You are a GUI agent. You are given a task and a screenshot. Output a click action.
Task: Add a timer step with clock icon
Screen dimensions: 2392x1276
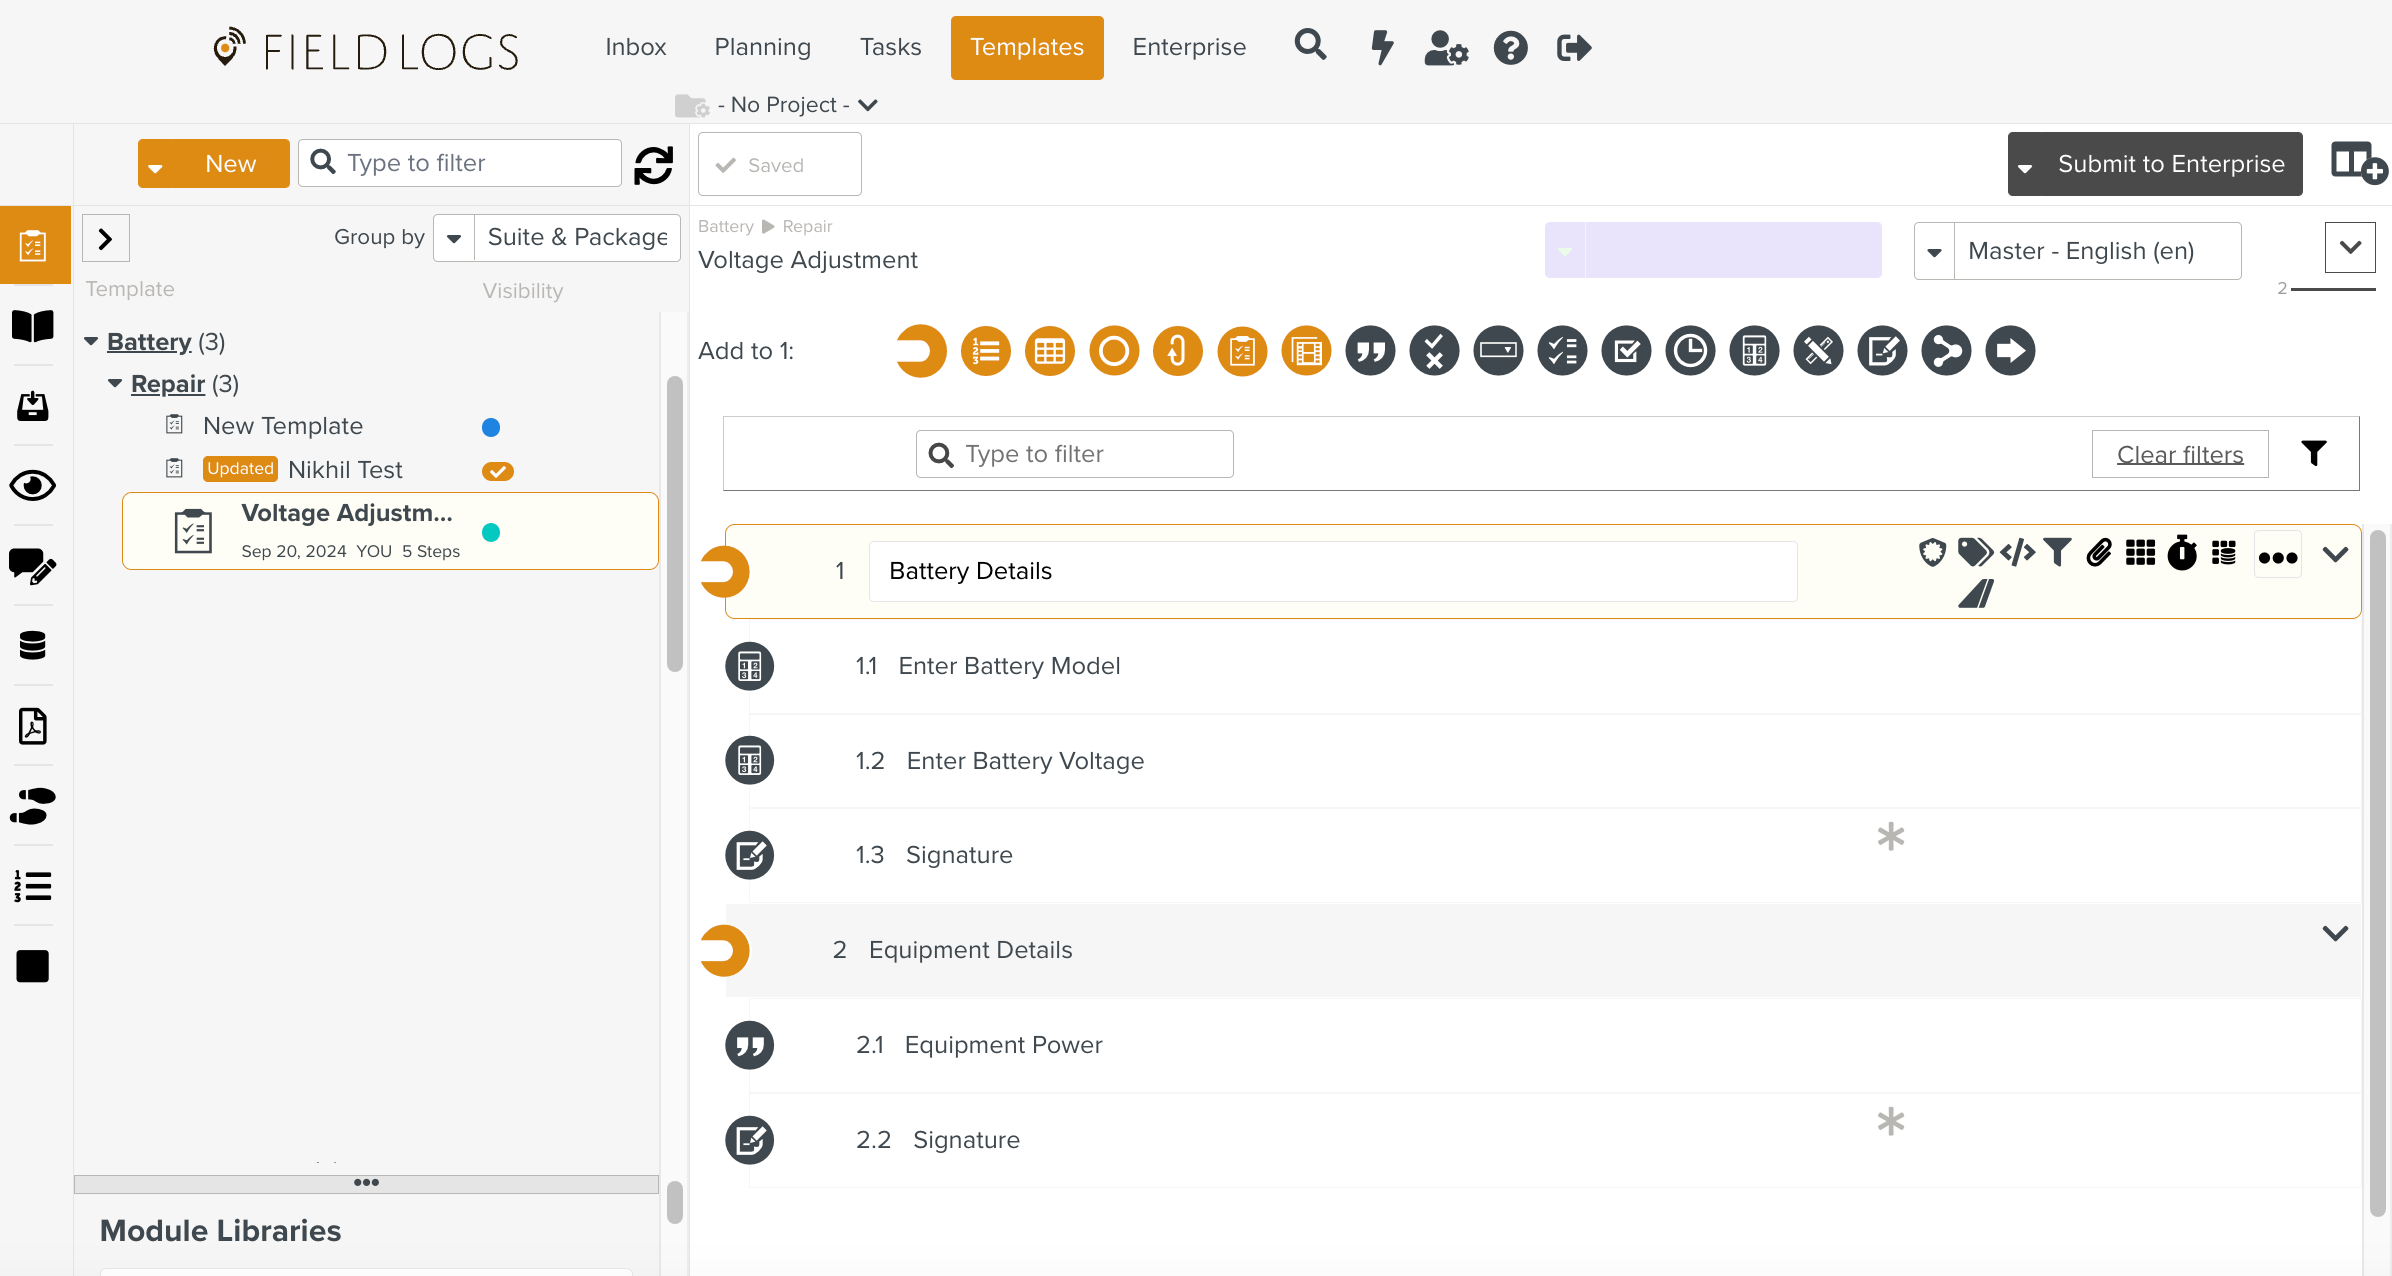coord(1690,351)
